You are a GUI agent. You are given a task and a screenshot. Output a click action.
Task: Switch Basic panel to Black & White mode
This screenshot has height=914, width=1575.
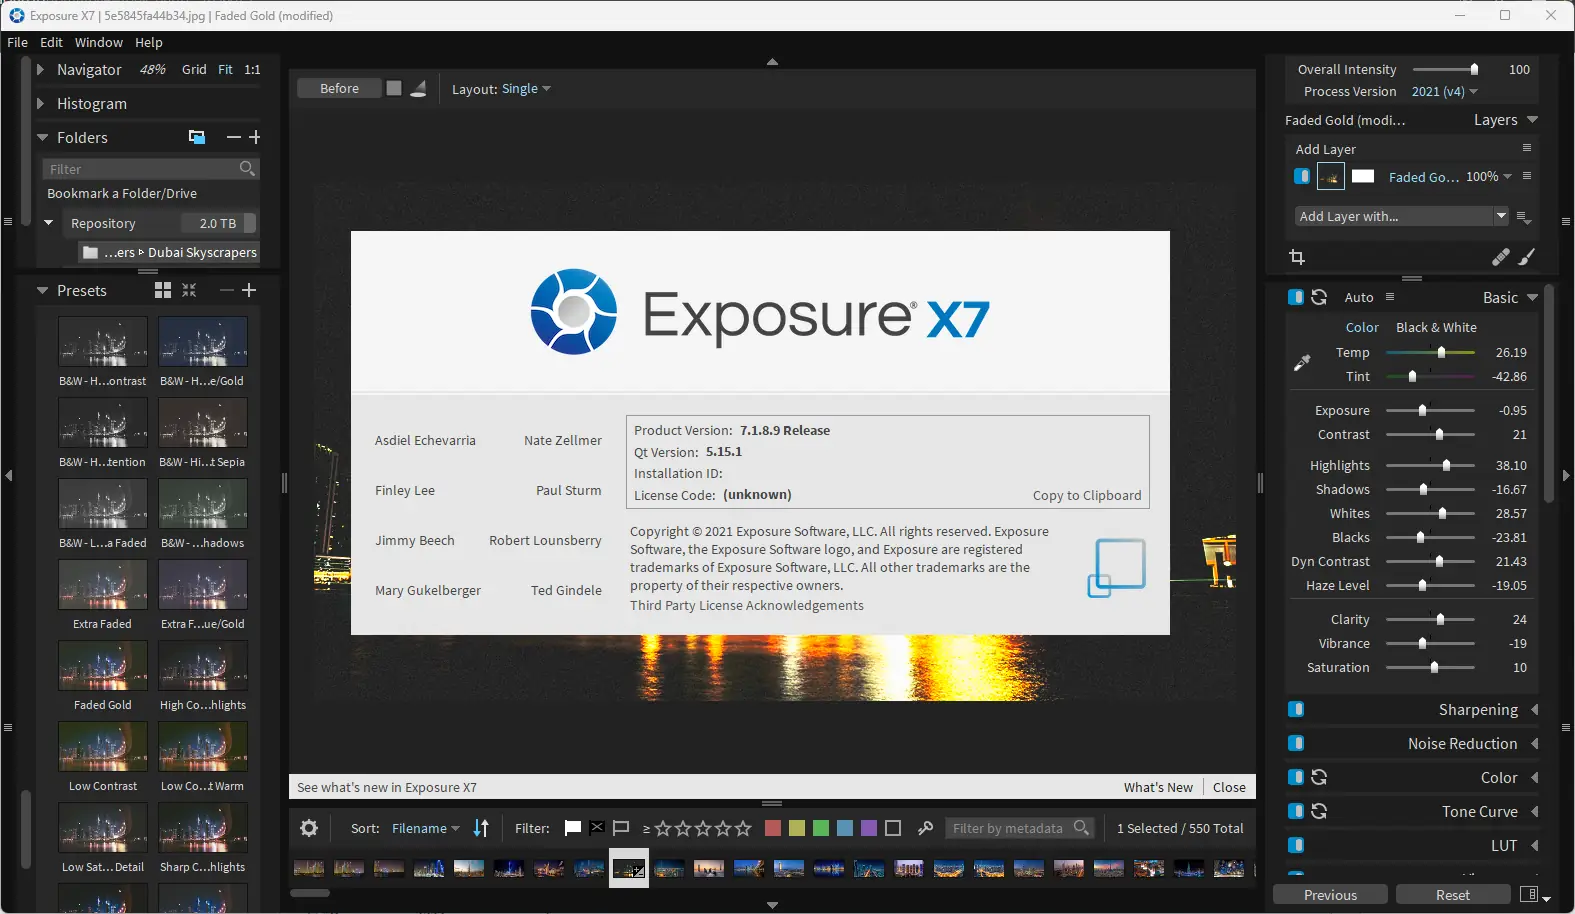click(x=1436, y=327)
